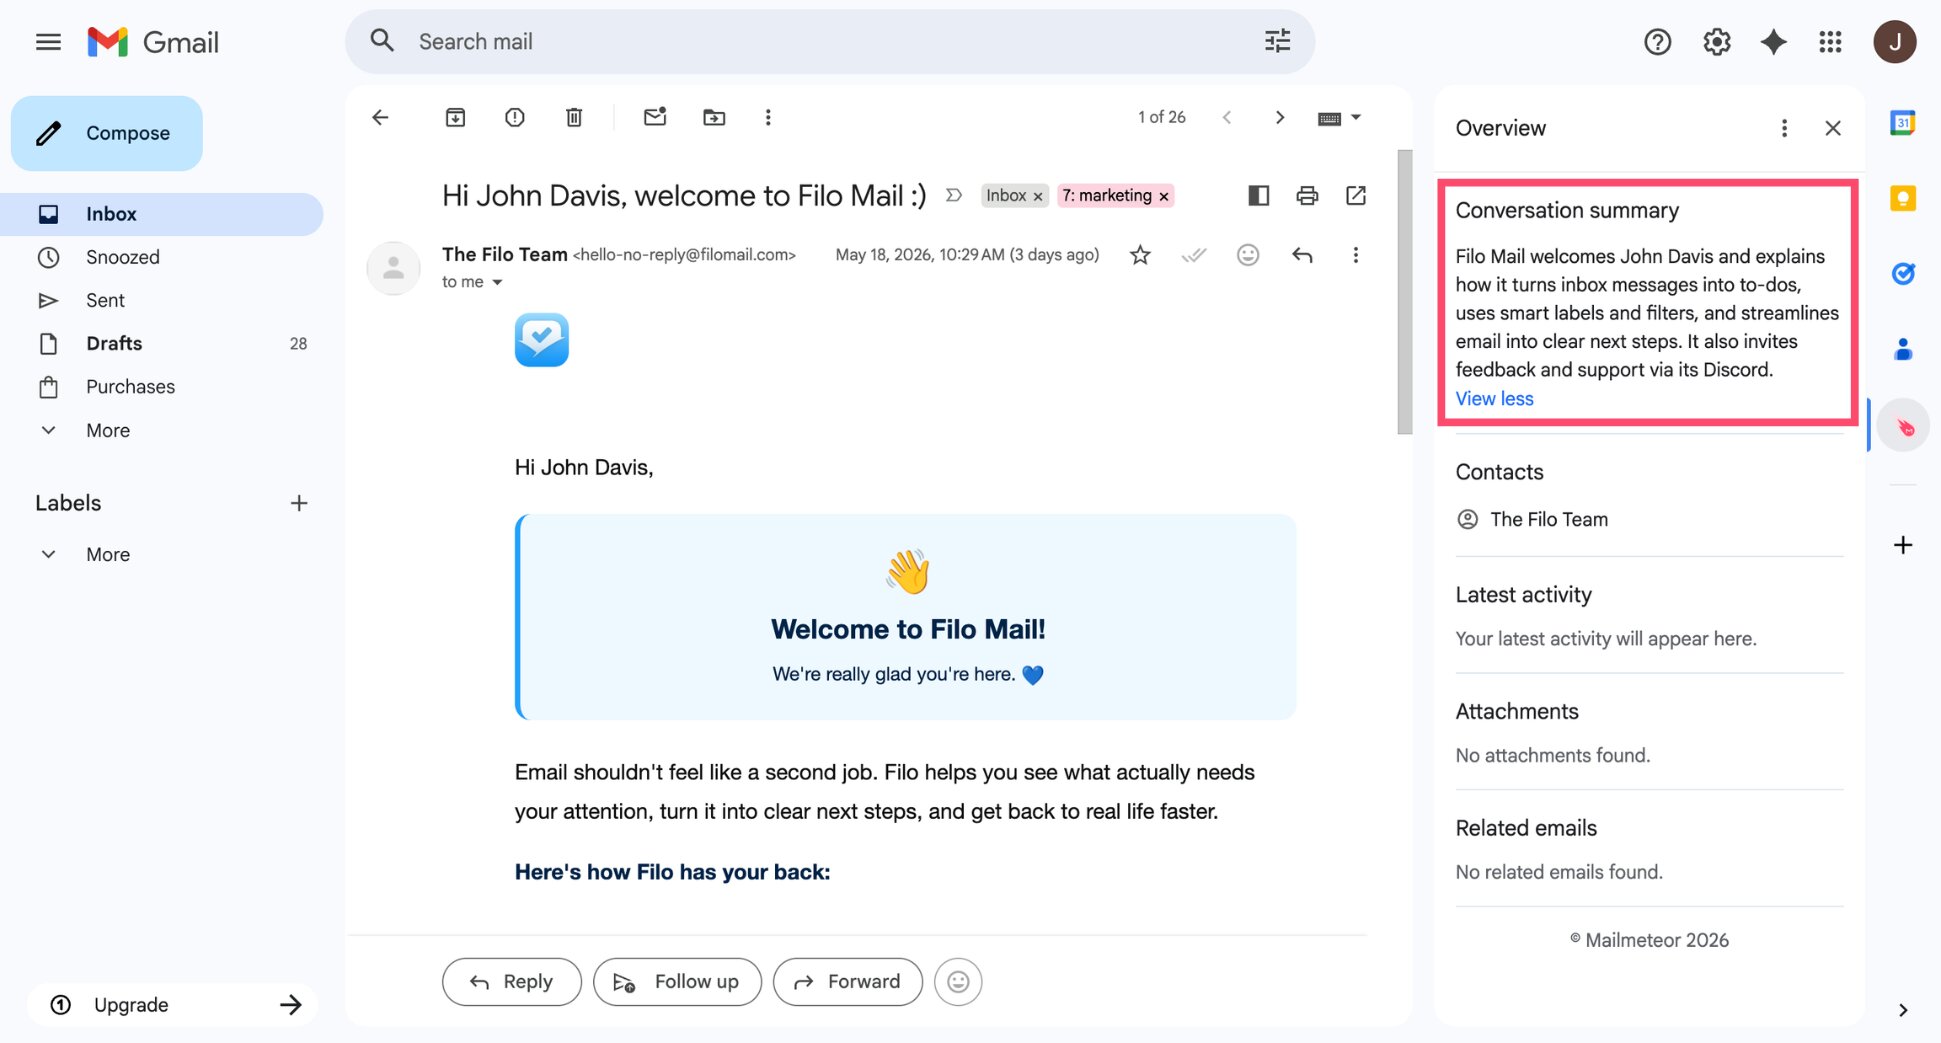Screen dimensions: 1941x1043
Task: Click the Mailmeteor tracking double-check icon
Action: tap(1194, 255)
